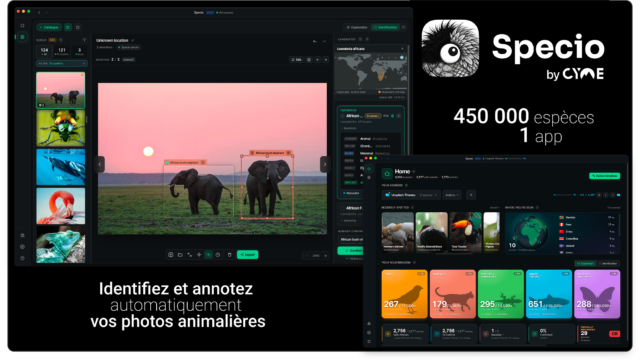
Task: Click the circular icon next to green tool
Action: (218, 255)
